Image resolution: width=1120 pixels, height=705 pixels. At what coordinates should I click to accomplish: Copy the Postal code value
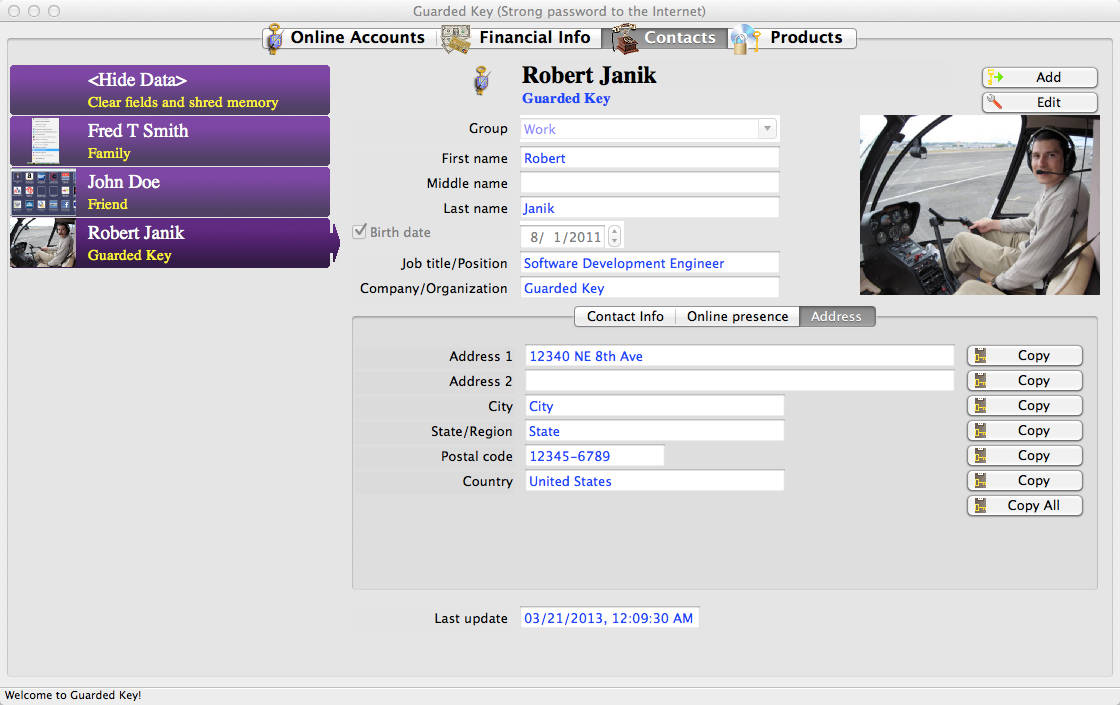[1025, 456]
